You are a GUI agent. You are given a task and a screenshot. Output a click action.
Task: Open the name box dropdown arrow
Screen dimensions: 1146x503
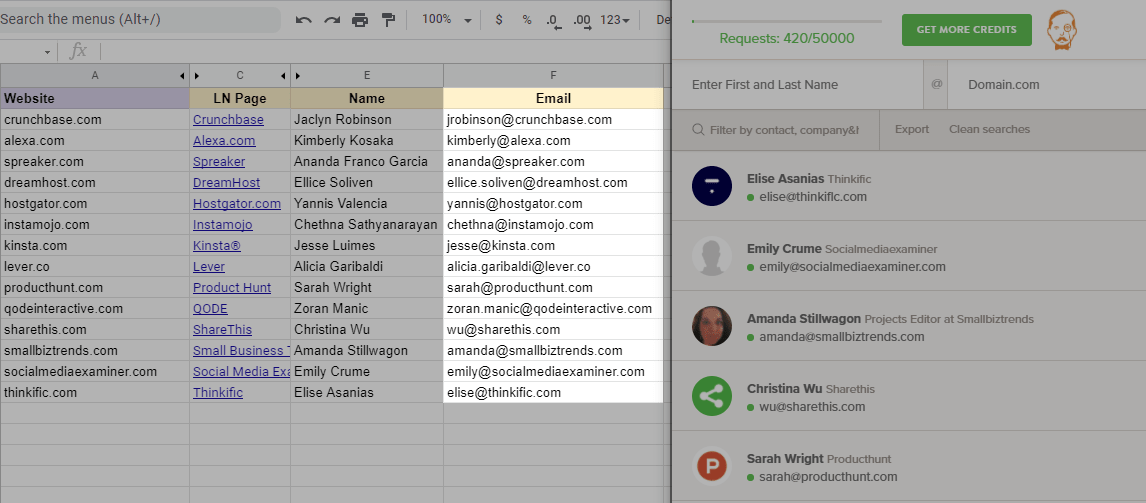pos(48,52)
